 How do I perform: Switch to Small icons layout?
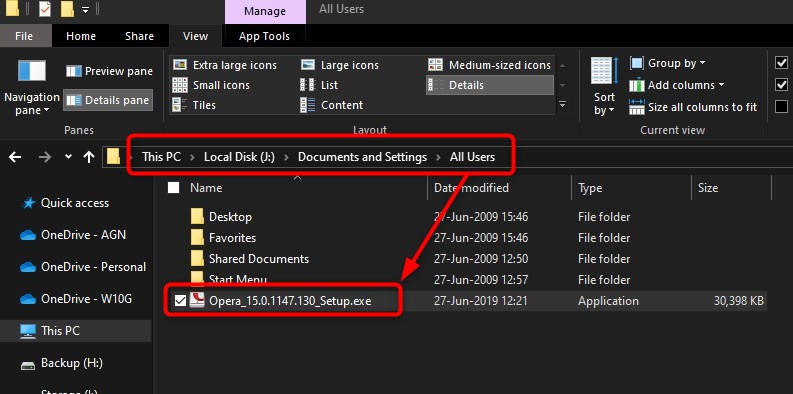[211, 85]
